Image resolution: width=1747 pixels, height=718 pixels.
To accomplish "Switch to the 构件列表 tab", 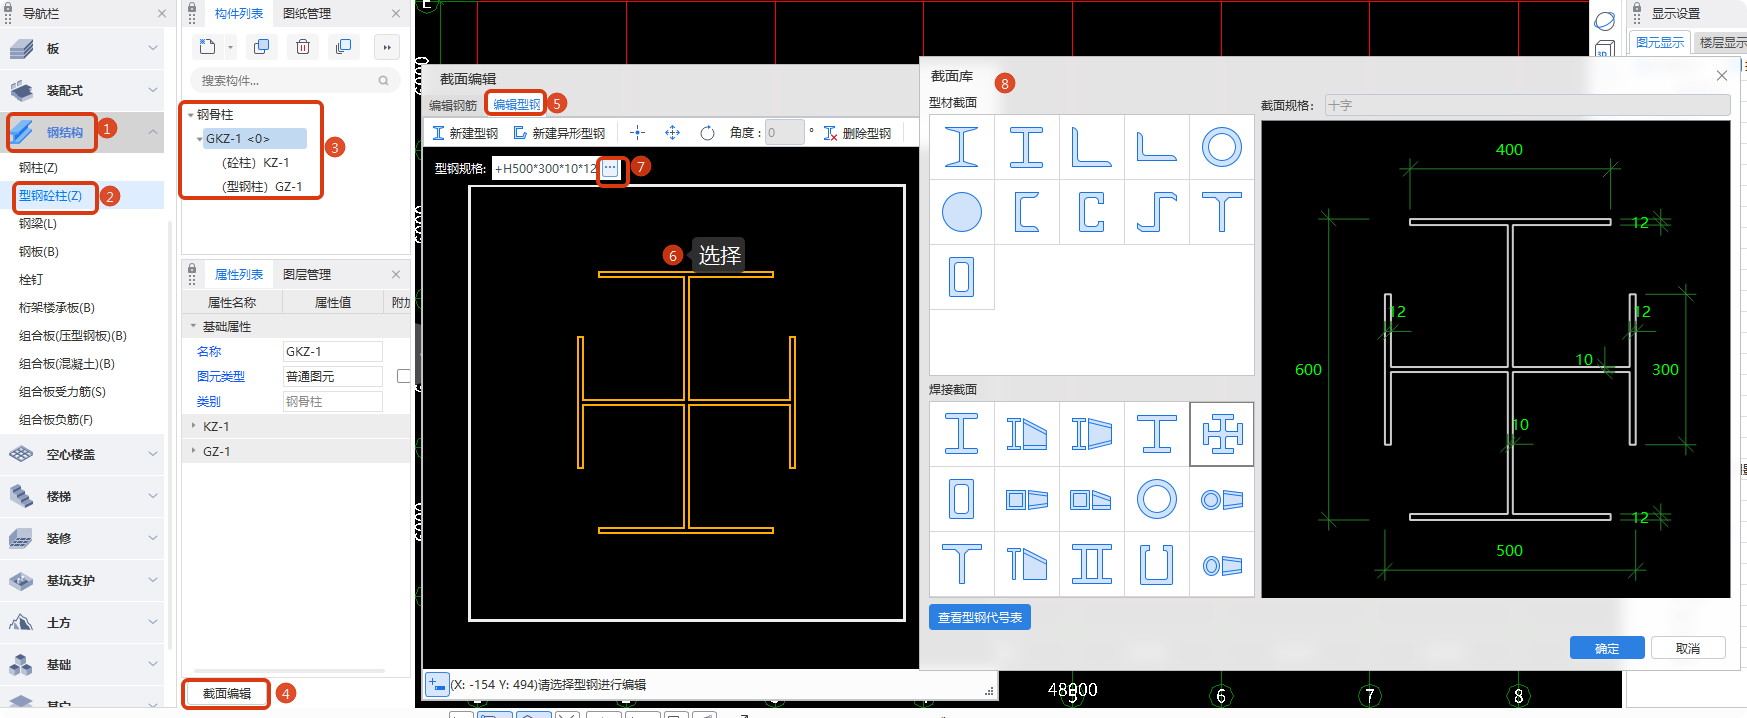I will tap(239, 13).
